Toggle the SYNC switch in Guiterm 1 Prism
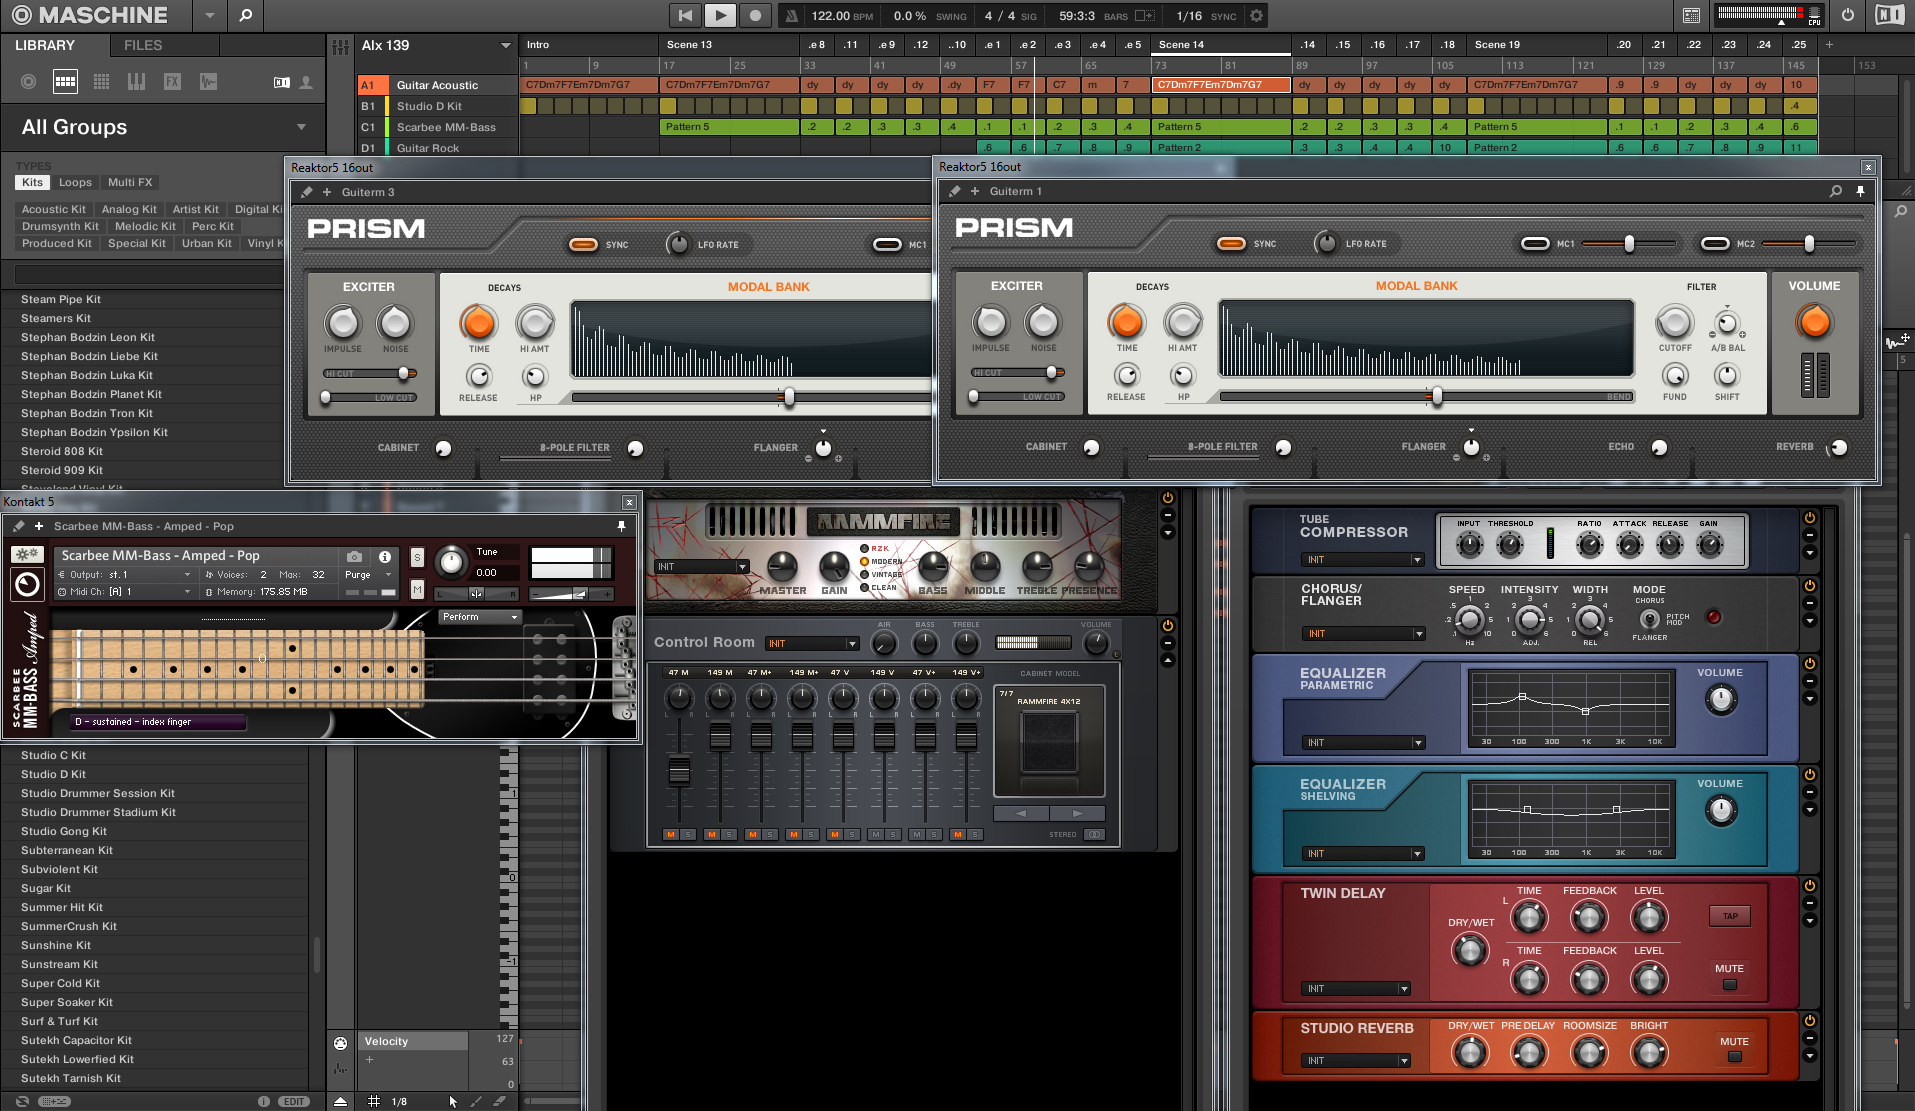 tap(1231, 244)
